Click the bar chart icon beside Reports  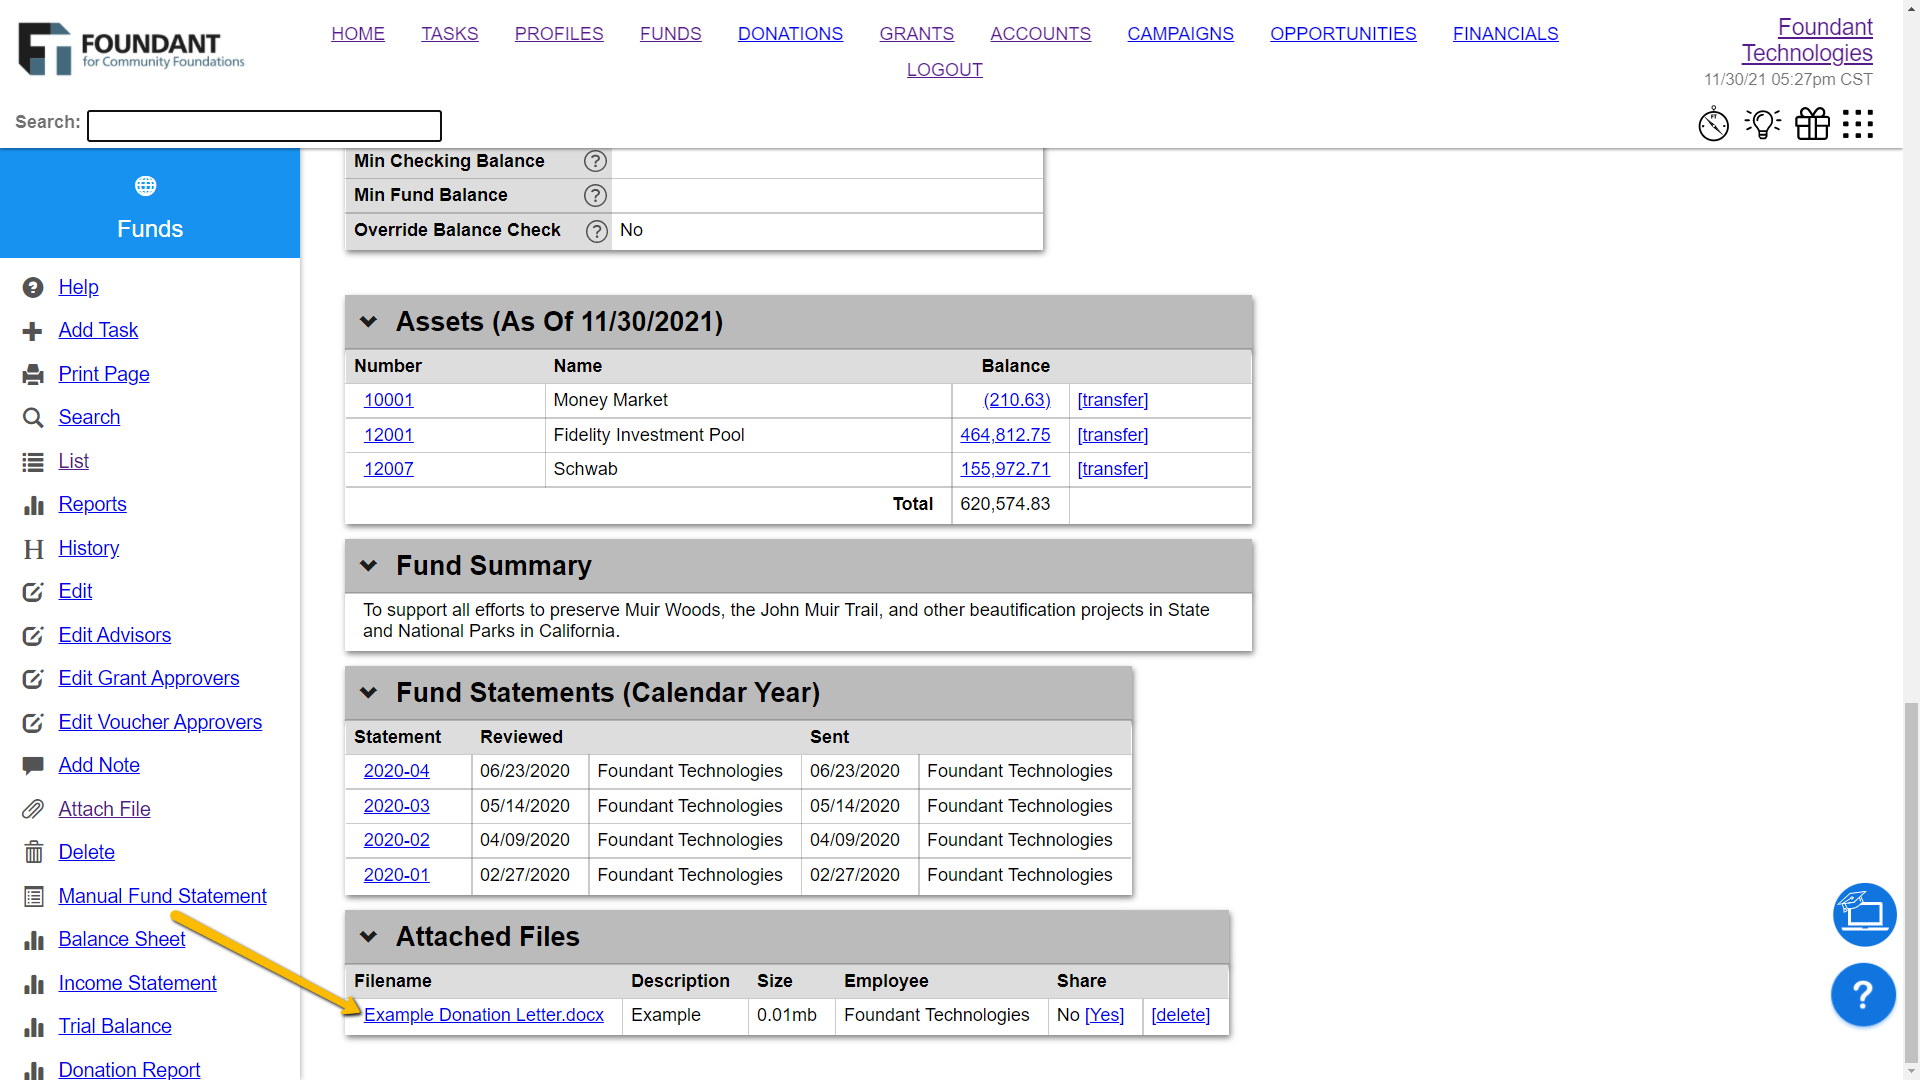33,505
